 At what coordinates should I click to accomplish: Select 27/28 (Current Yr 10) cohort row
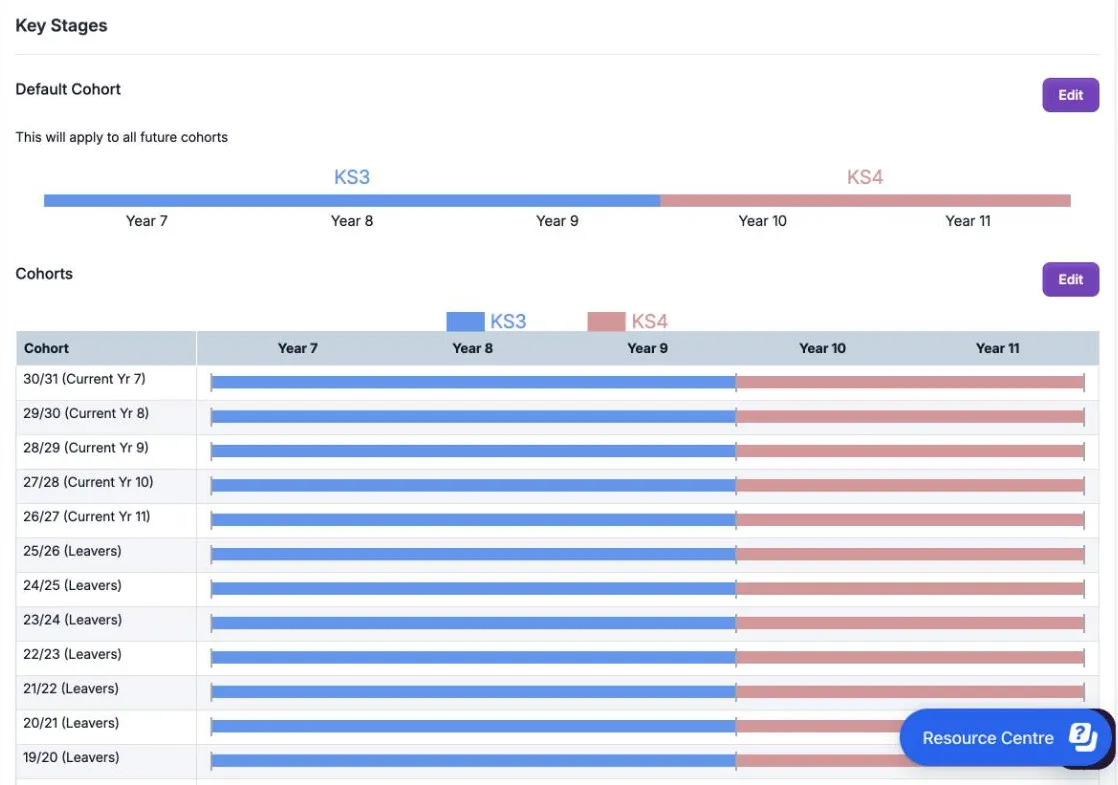(x=557, y=486)
